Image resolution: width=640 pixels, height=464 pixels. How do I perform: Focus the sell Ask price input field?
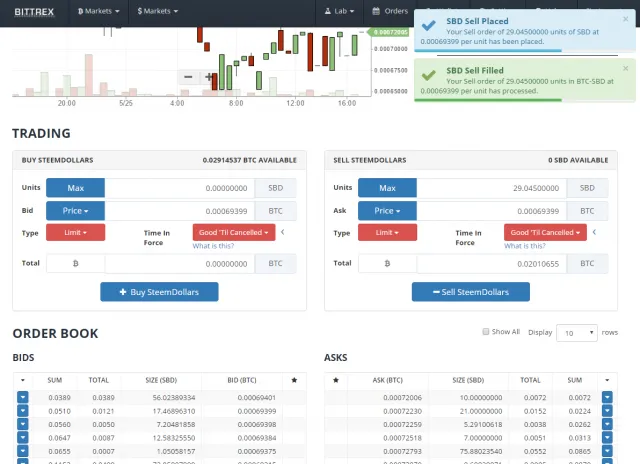491,211
